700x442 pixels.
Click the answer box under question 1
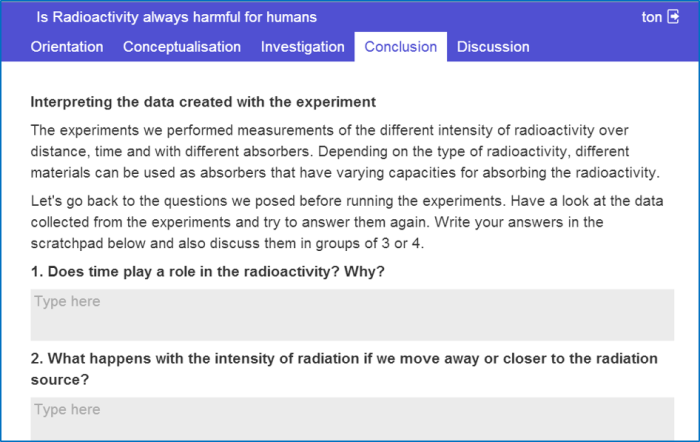point(351,315)
